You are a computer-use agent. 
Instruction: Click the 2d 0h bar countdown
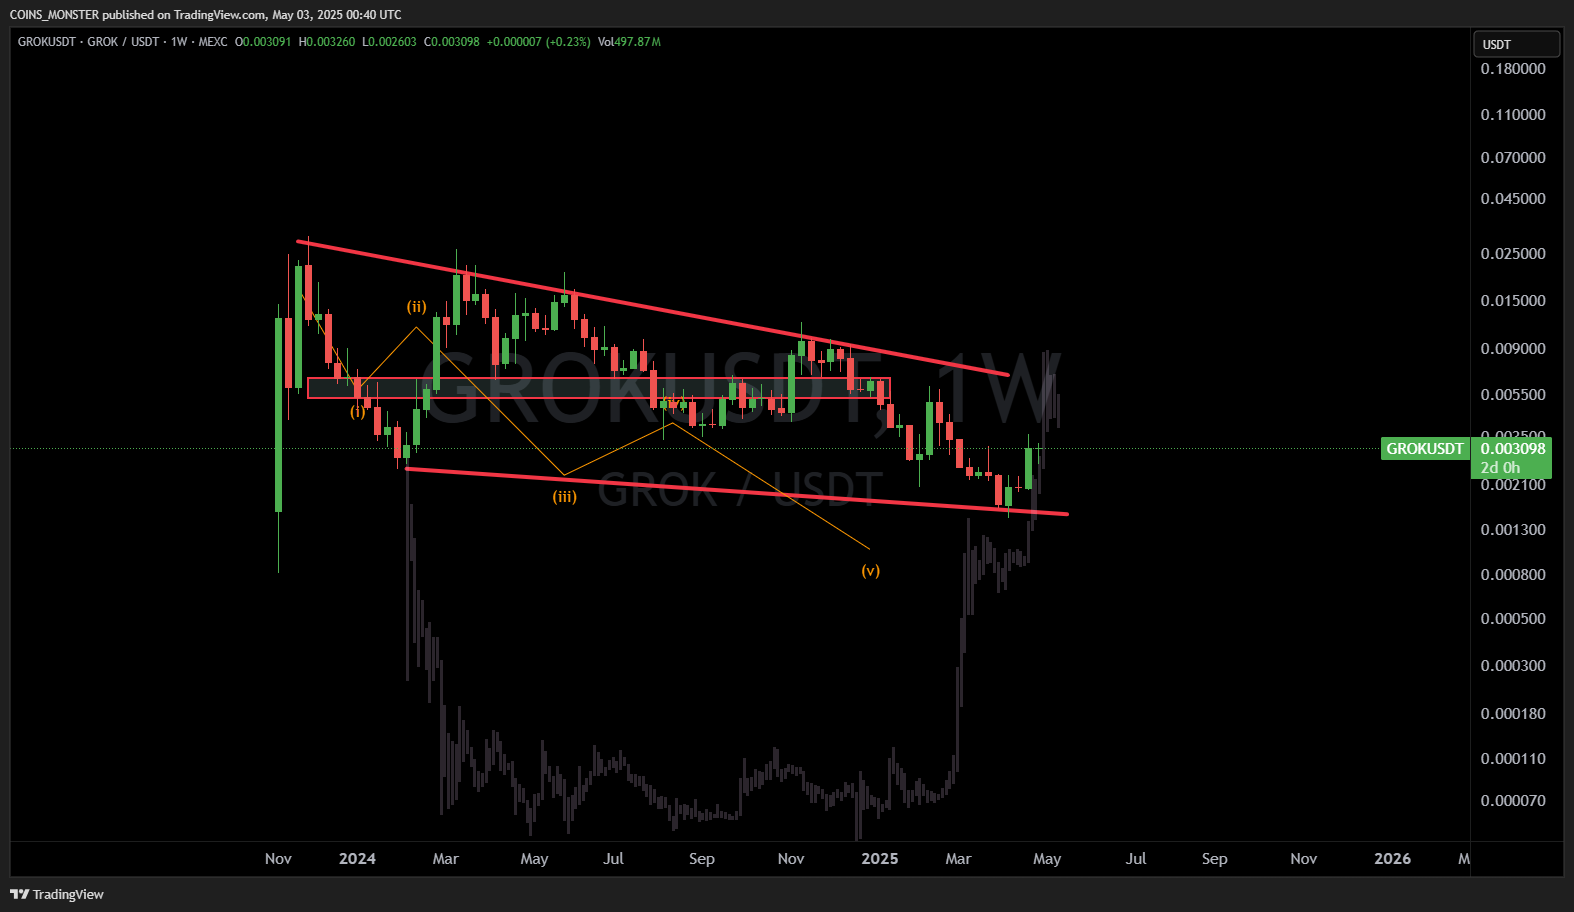(x=1500, y=467)
